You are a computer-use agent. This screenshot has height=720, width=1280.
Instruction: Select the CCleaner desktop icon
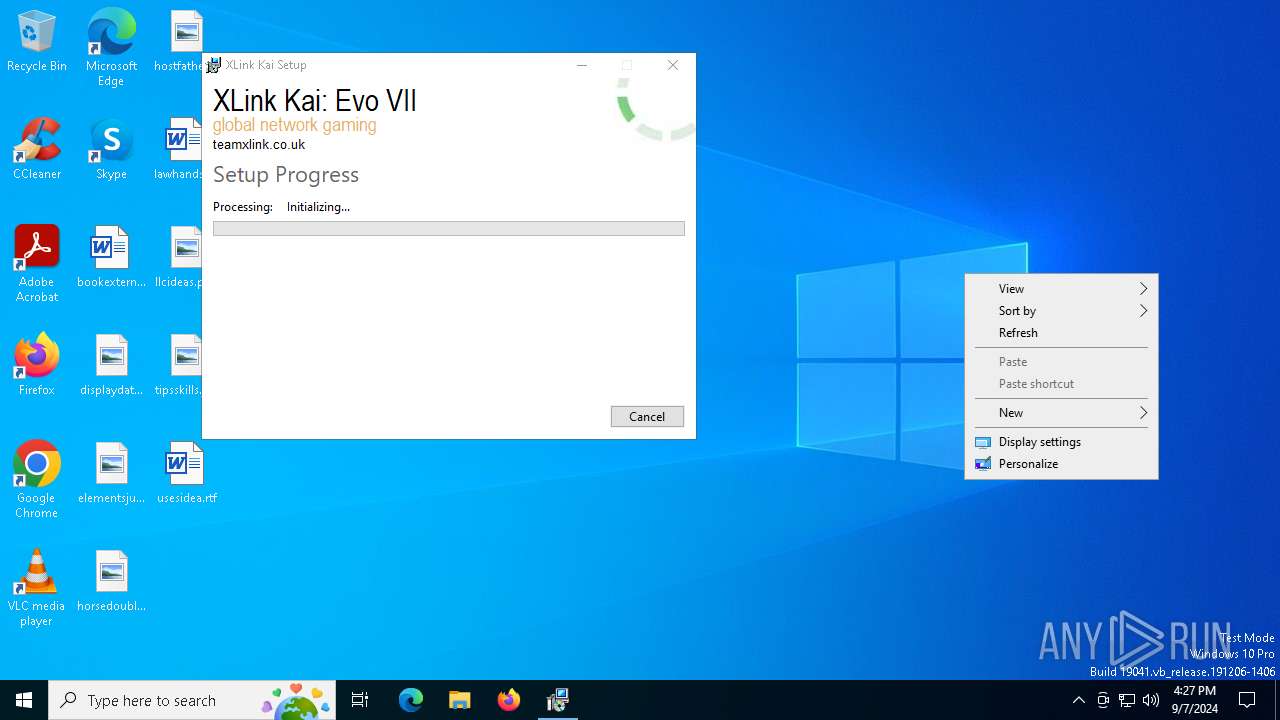point(37,150)
